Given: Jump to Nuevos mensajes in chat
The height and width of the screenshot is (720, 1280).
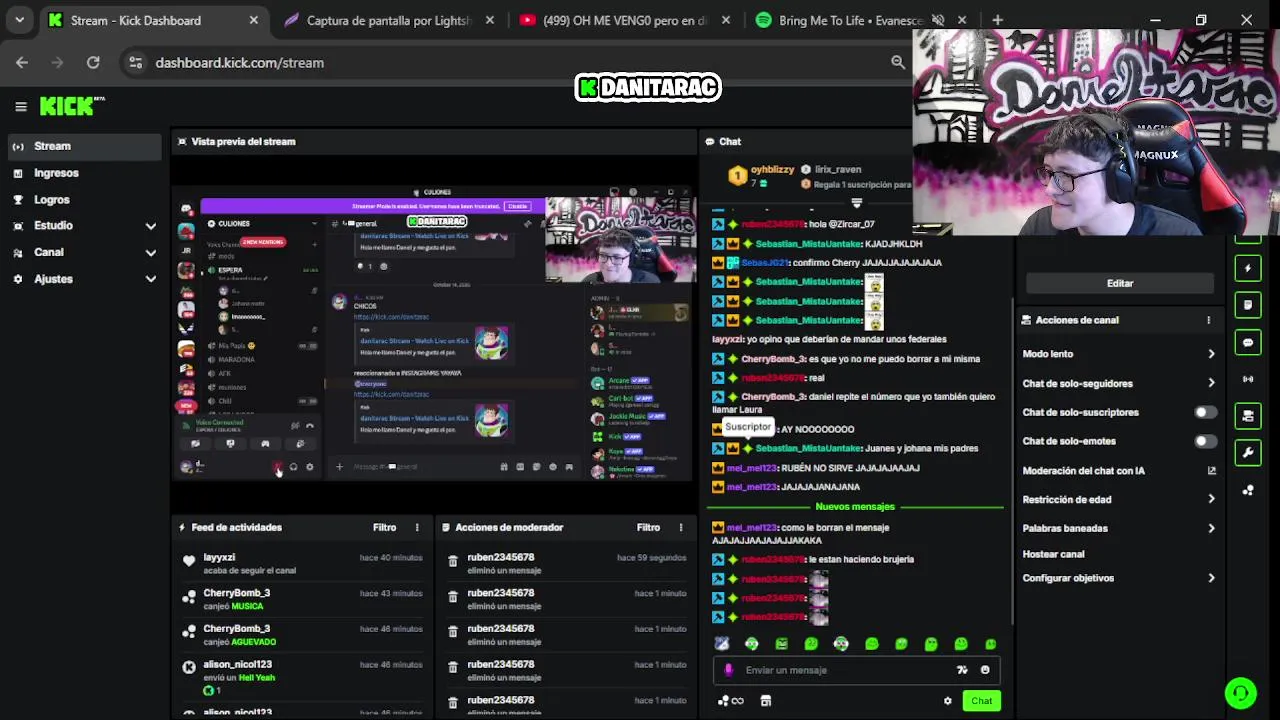Looking at the screenshot, I should pos(855,507).
